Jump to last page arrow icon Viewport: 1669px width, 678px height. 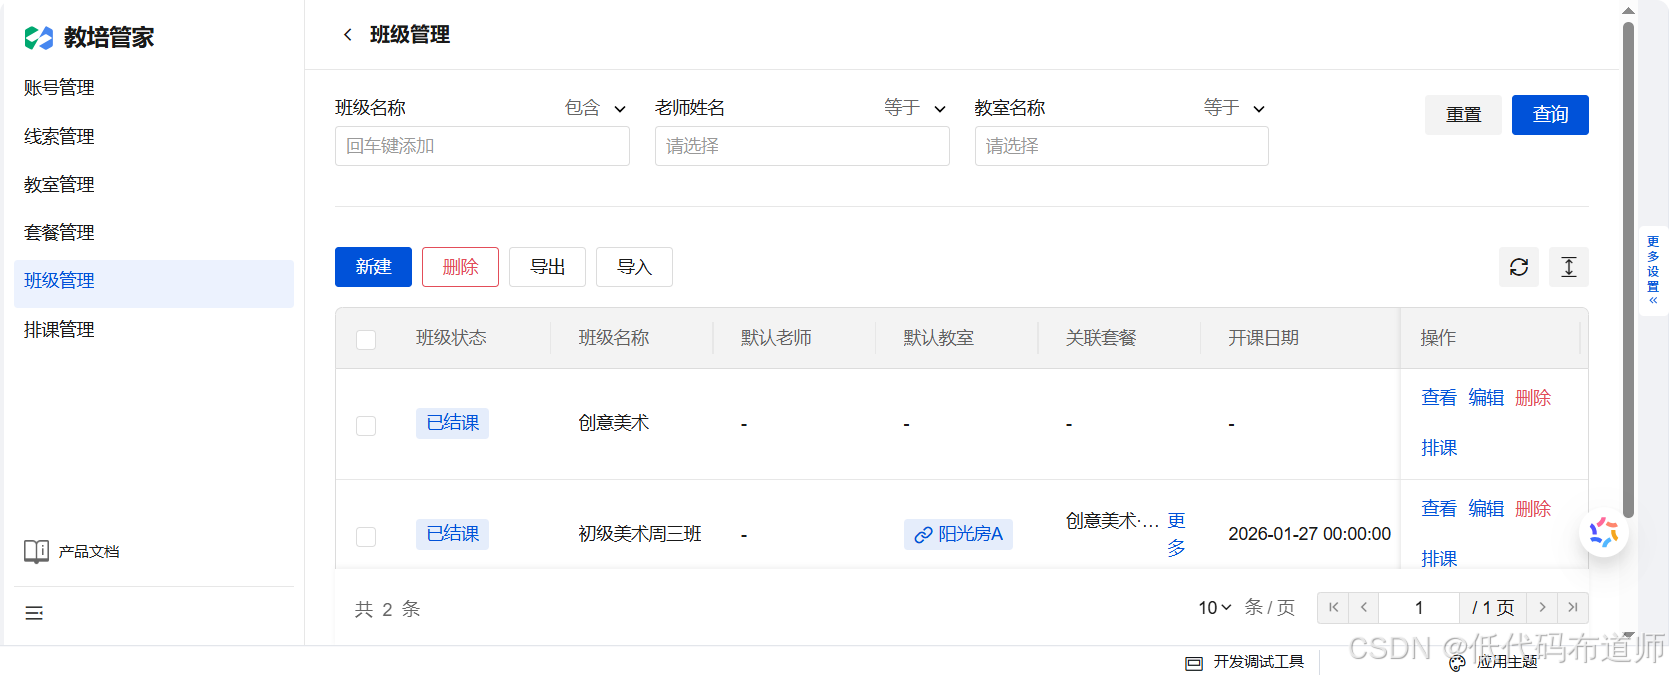pyautogui.click(x=1573, y=608)
